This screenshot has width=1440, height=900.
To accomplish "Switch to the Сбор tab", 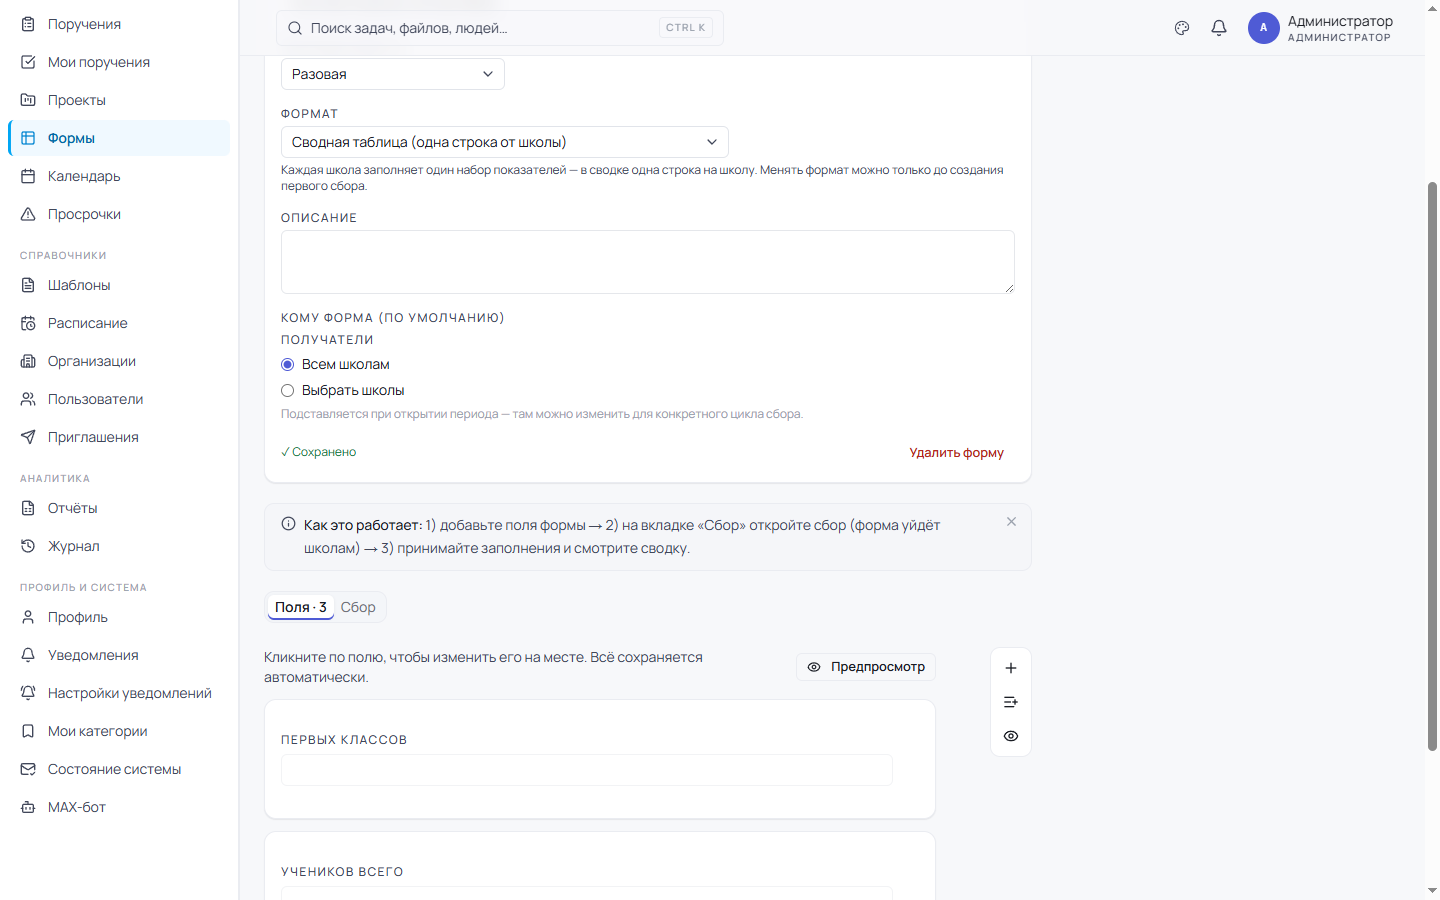I will (358, 607).
